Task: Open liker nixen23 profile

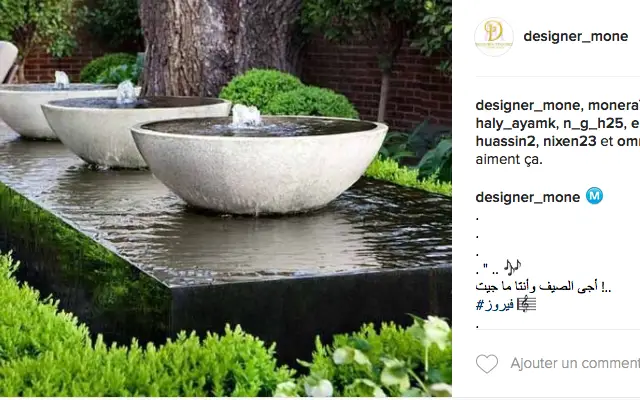Action: [x=569, y=141]
